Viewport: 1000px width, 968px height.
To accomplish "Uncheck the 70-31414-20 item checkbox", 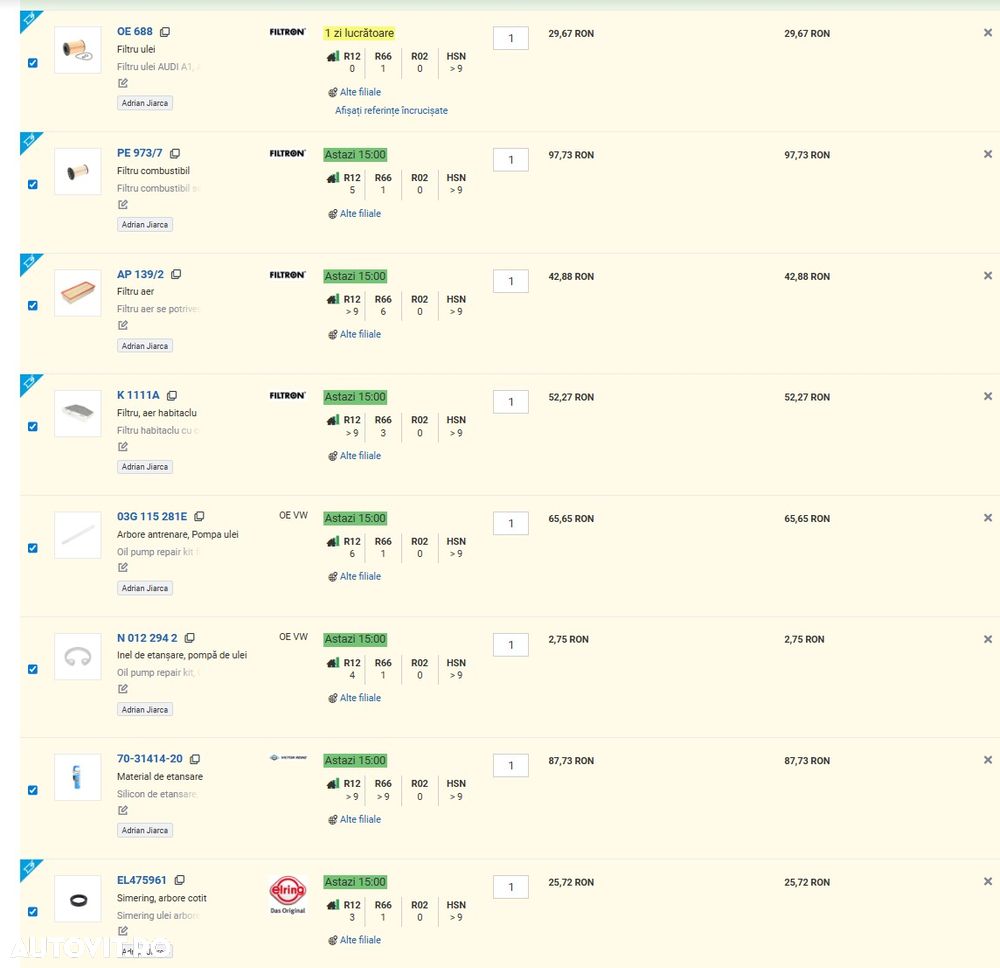I will pos(33,790).
